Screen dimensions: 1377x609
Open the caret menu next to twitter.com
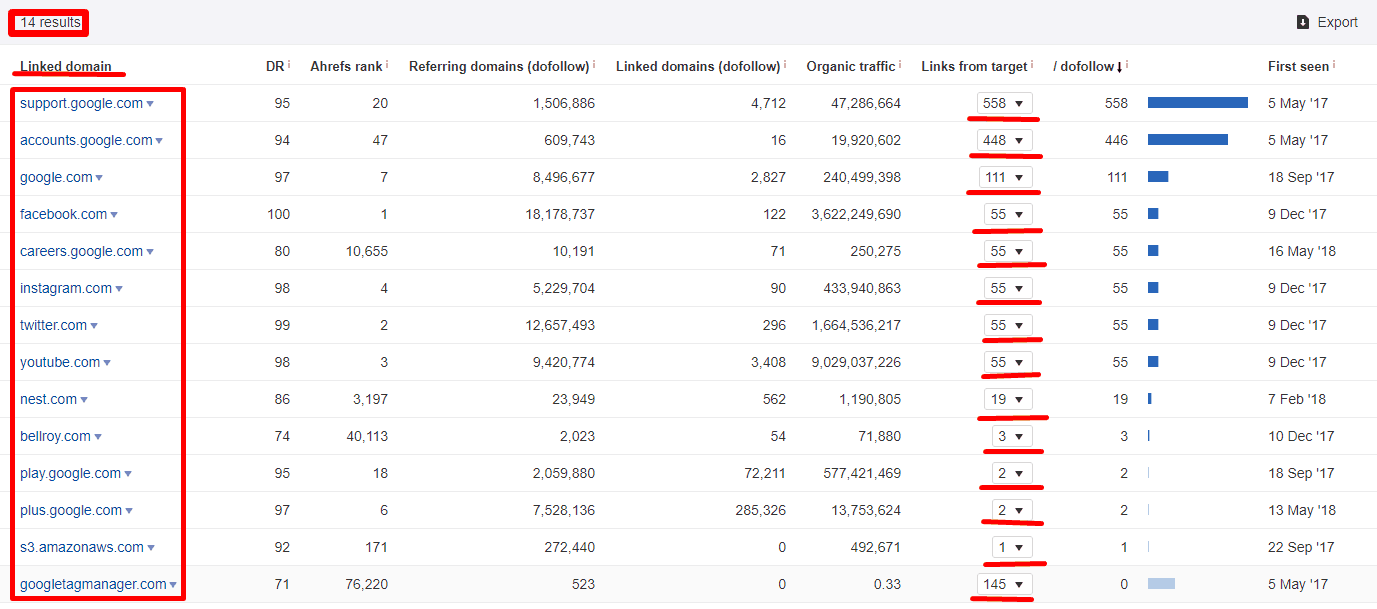[94, 326]
